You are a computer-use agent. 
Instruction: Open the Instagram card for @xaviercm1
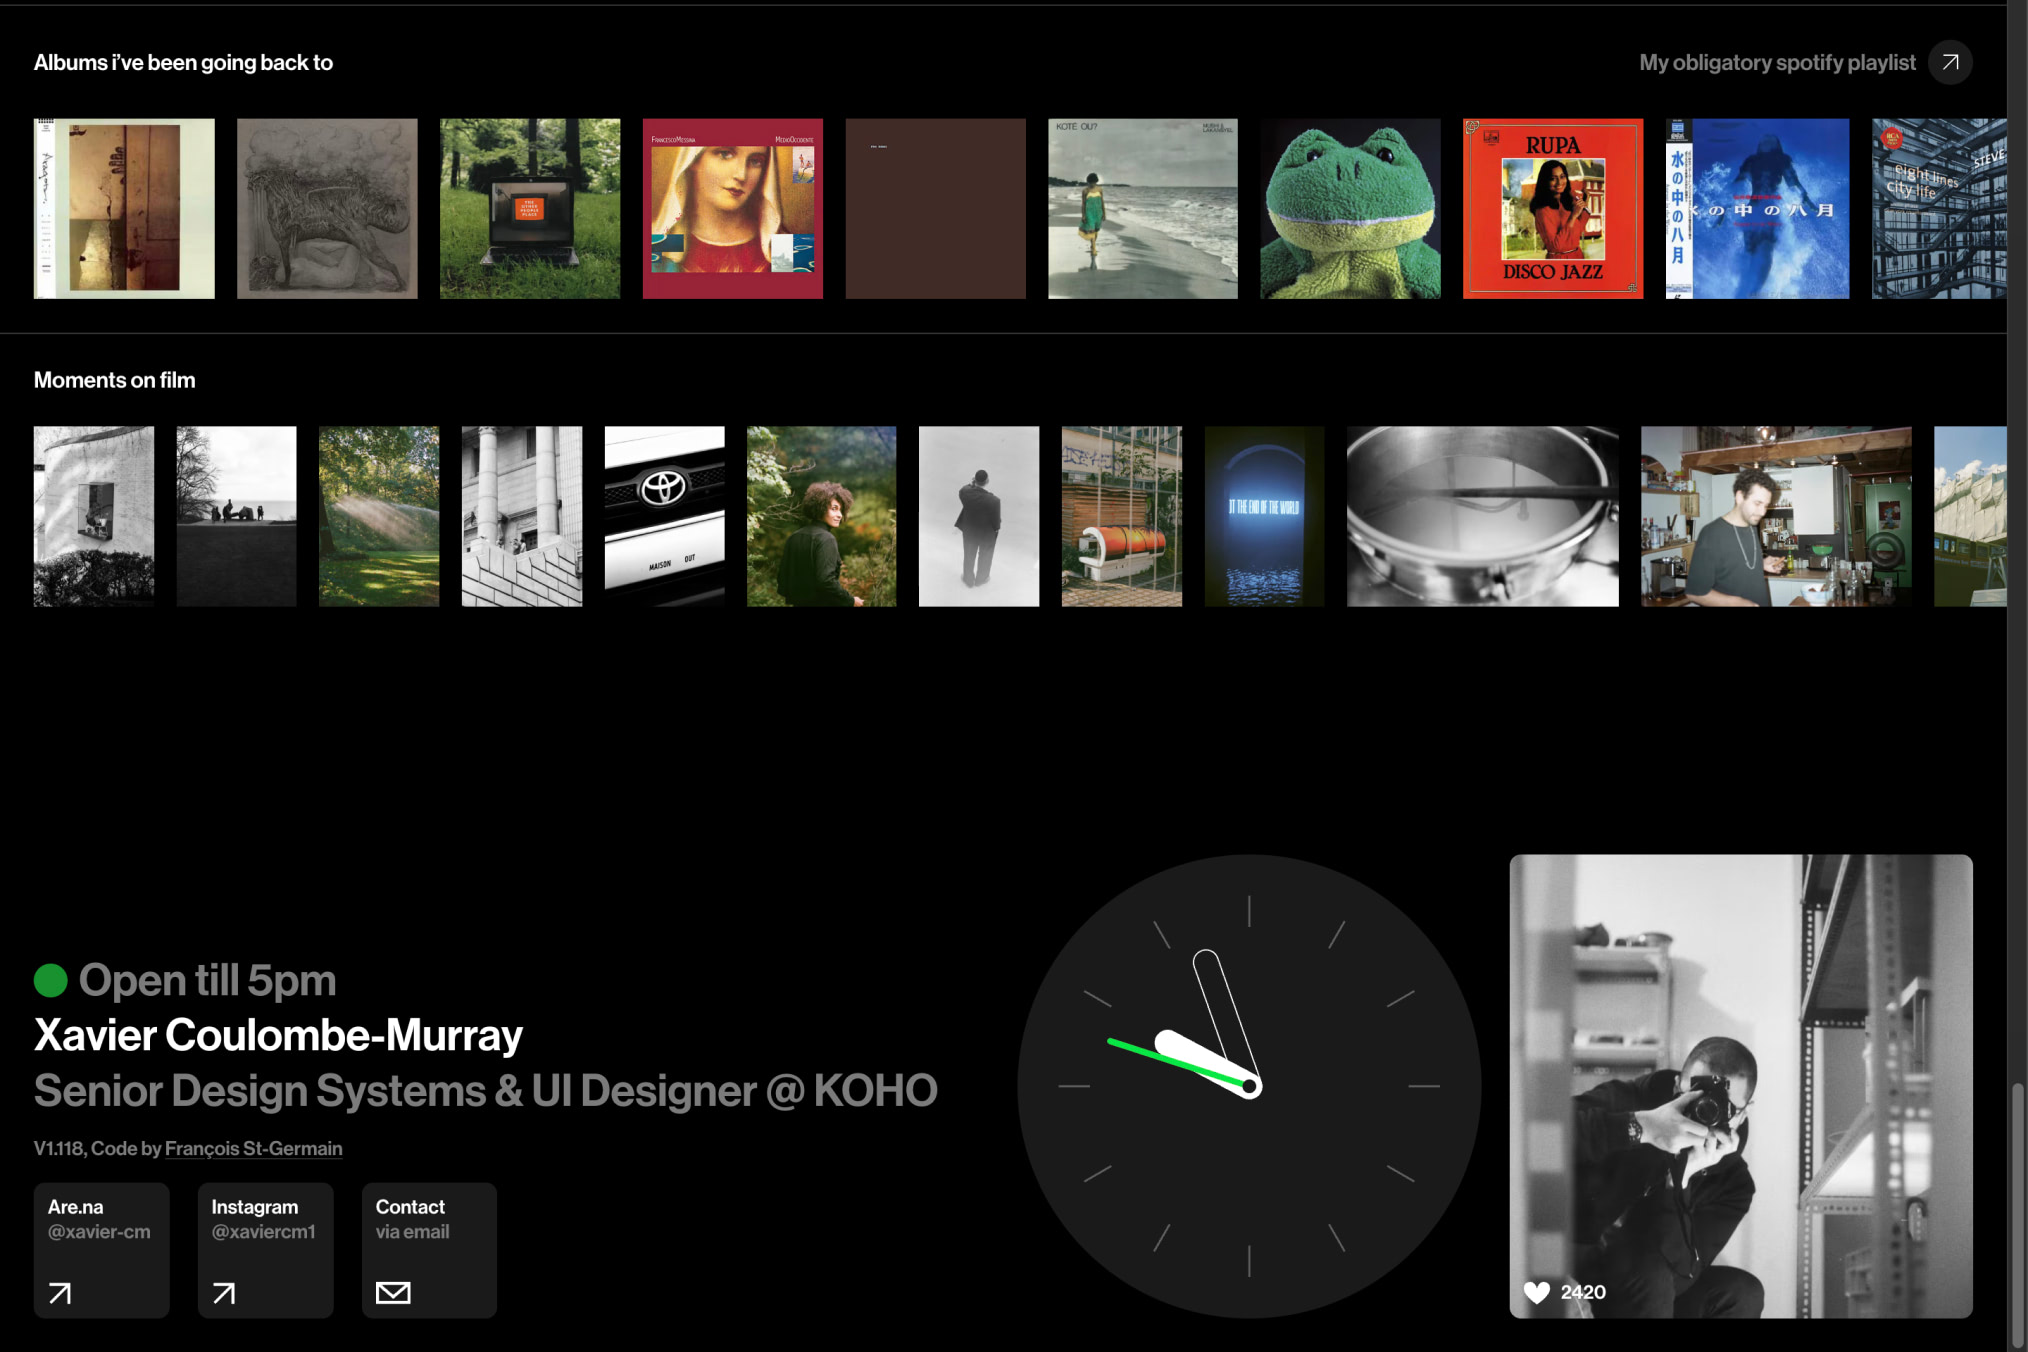click(x=265, y=1250)
